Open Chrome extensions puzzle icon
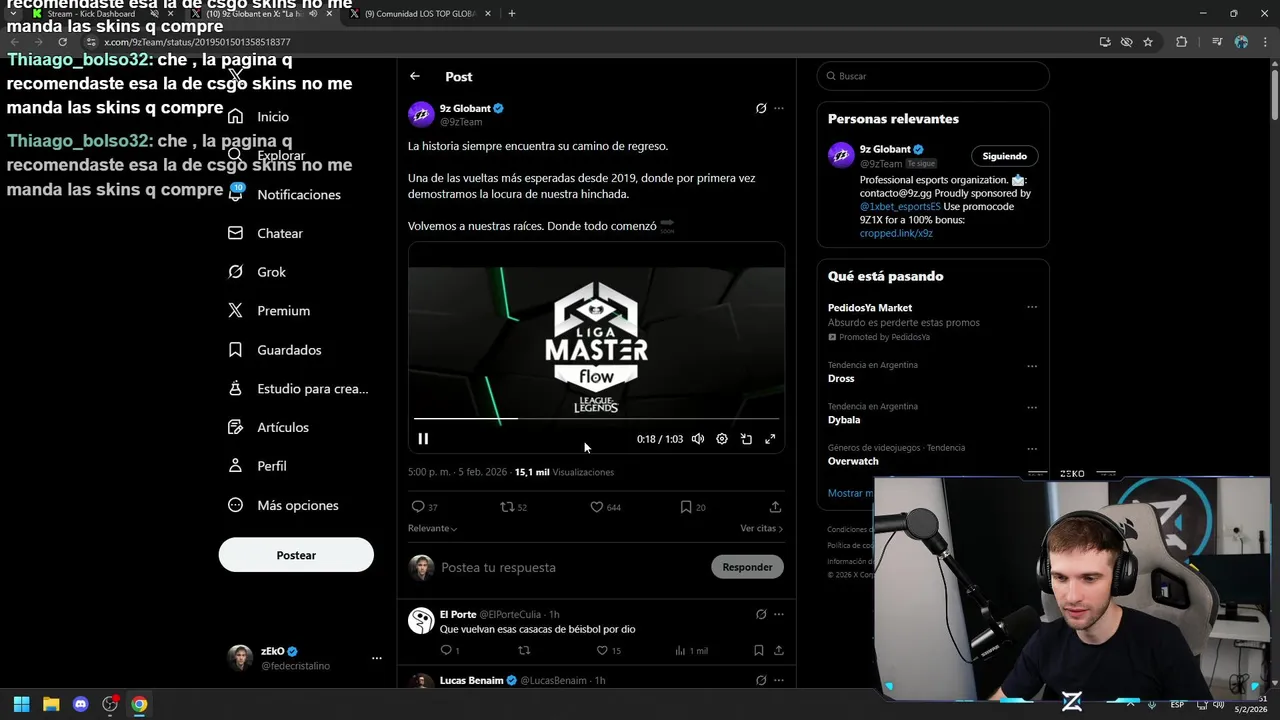1280x720 pixels. coord(1181,42)
